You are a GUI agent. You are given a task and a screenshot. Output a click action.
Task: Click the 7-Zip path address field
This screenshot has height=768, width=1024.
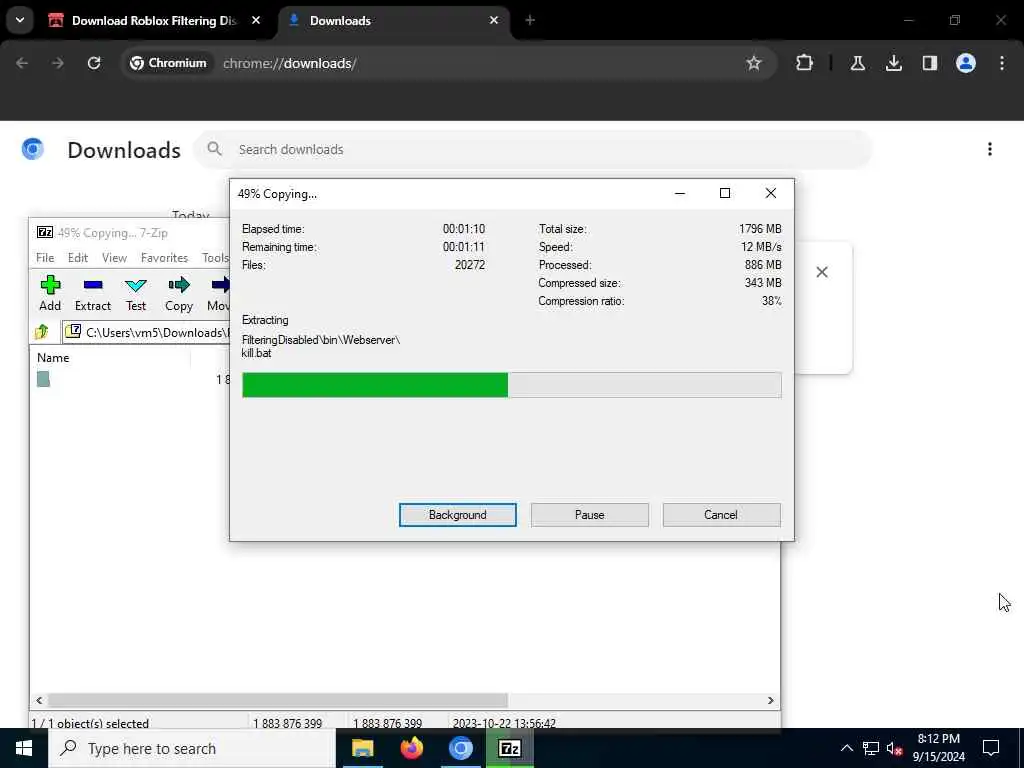click(x=146, y=332)
